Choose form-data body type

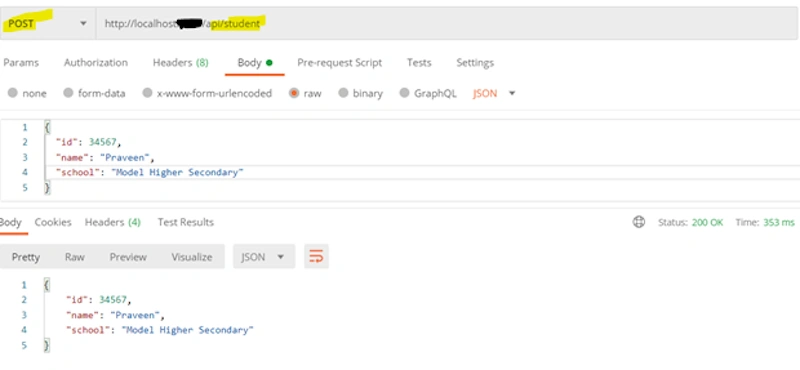(94, 93)
